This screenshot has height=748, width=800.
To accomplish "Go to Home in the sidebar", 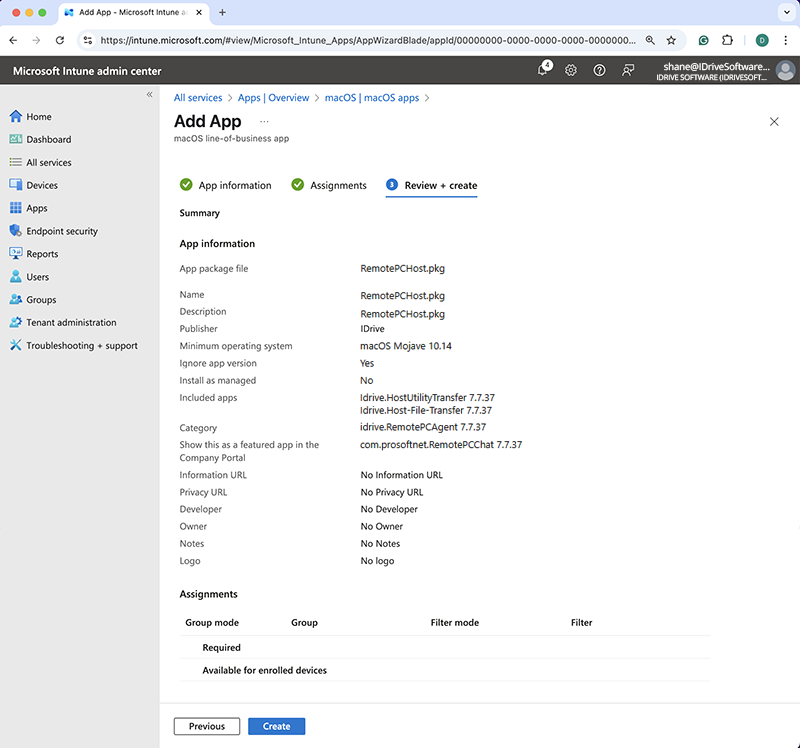I will 39,117.
